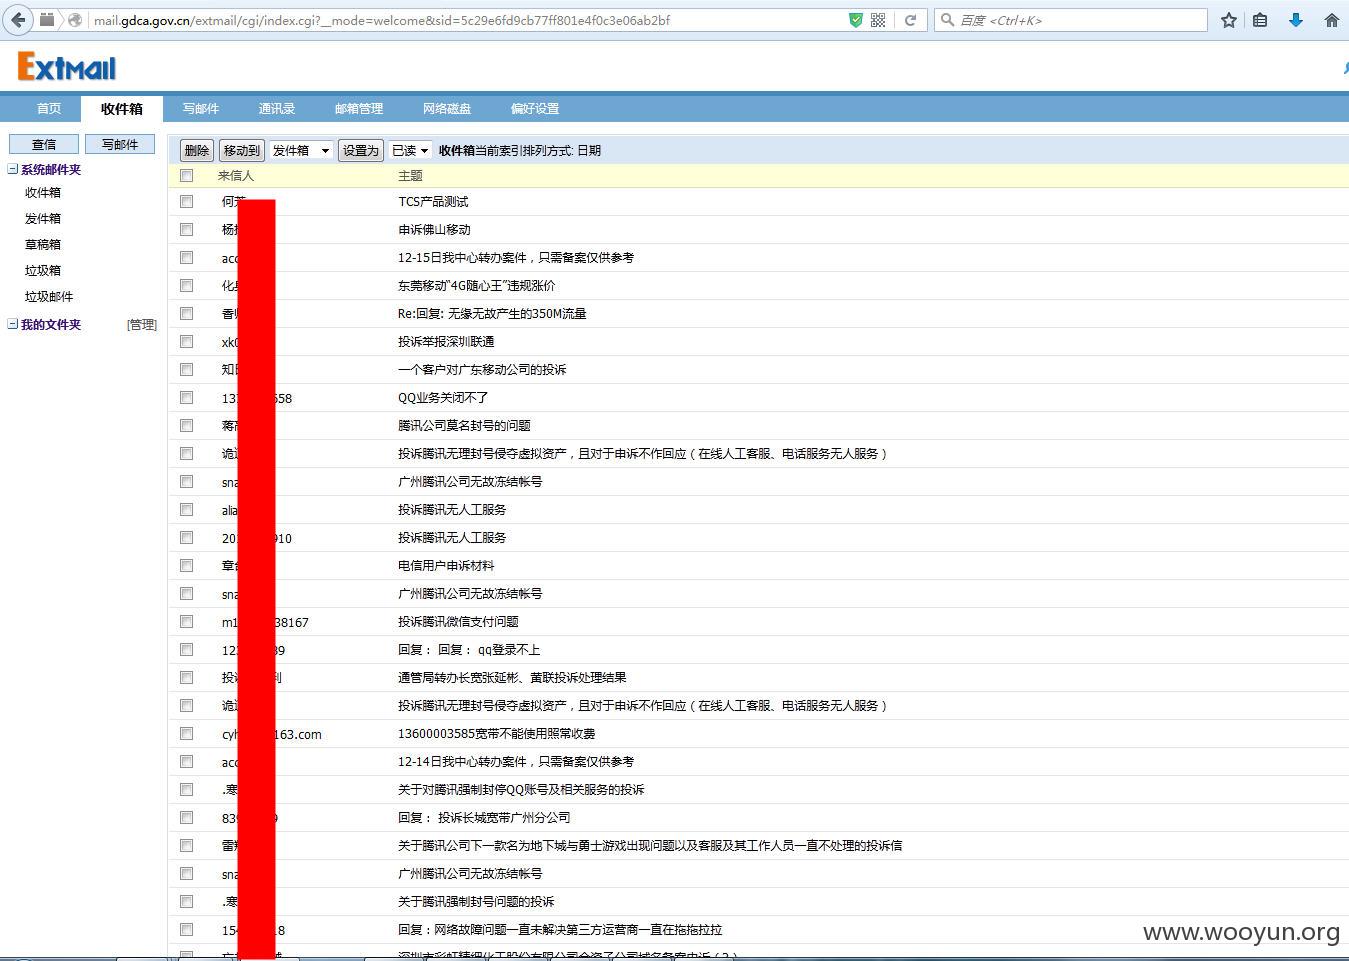
Task: Check the 东莞移动4G随心王 mail checkbox
Action: [186, 285]
